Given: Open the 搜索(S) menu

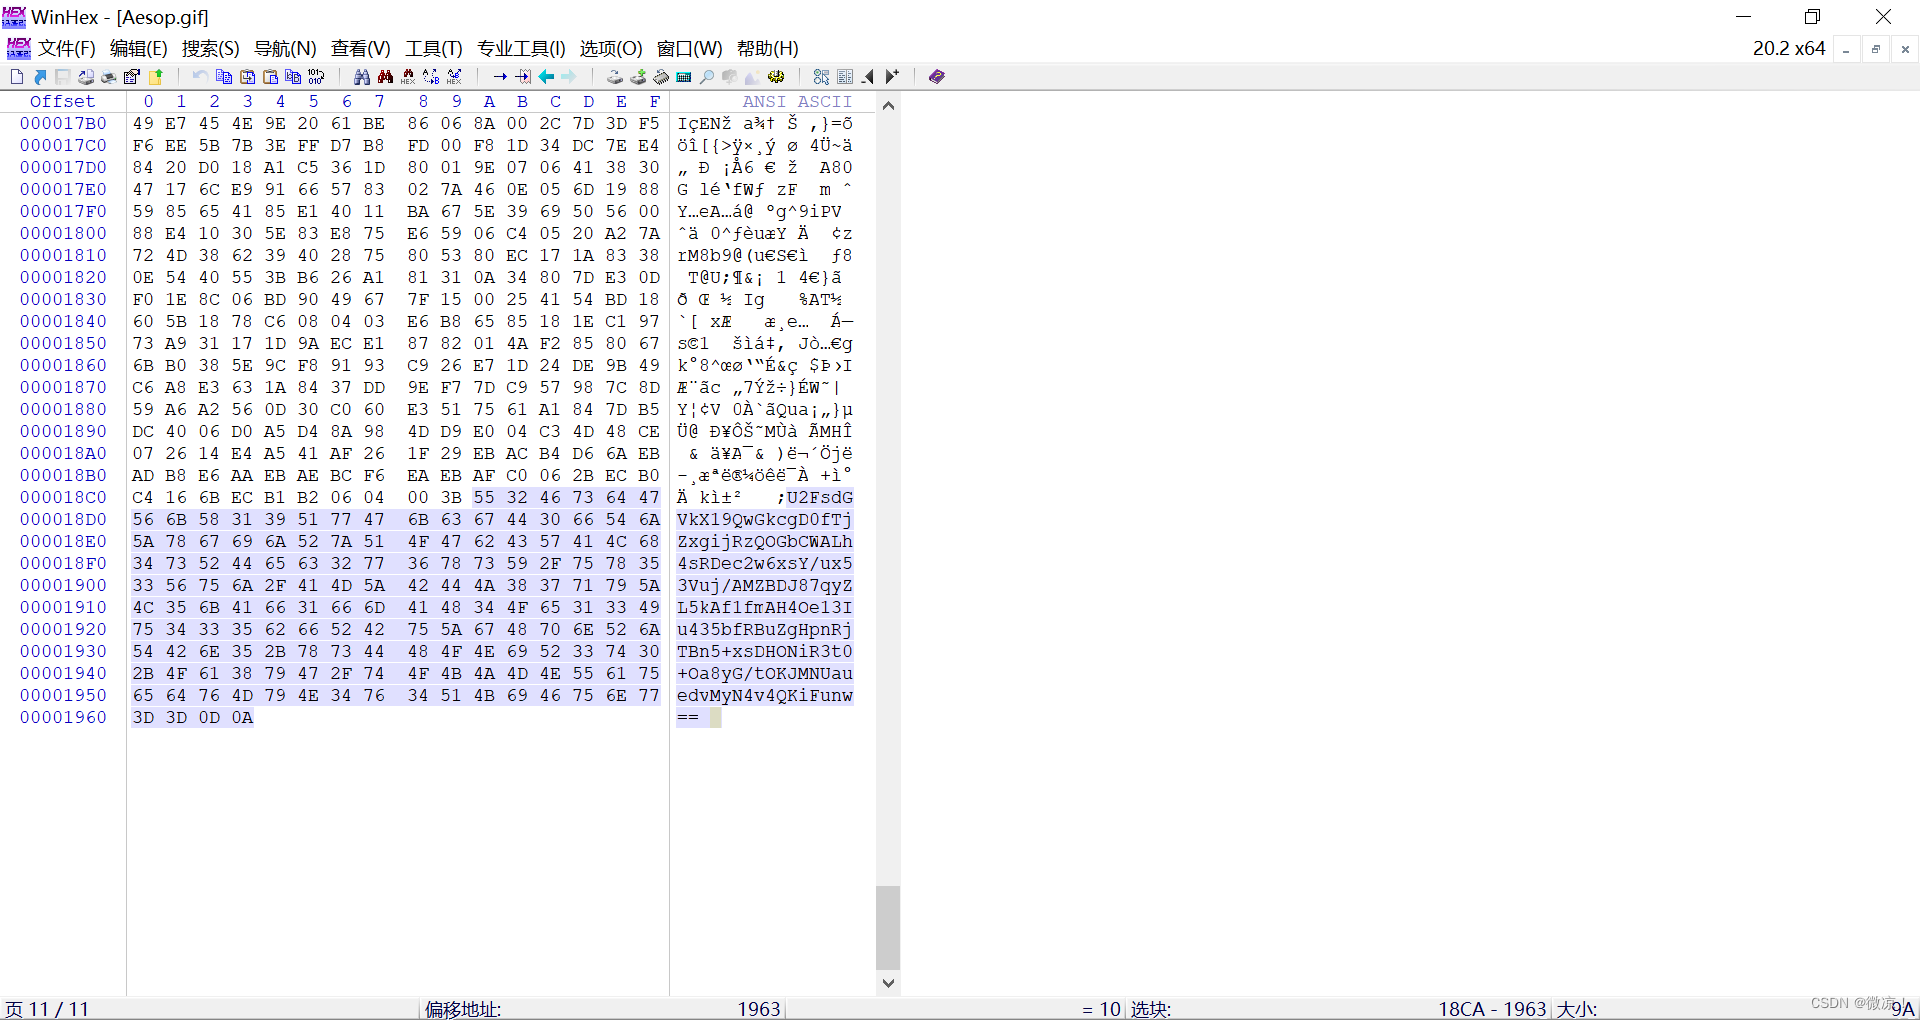Looking at the screenshot, I should pyautogui.click(x=211, y=48).
